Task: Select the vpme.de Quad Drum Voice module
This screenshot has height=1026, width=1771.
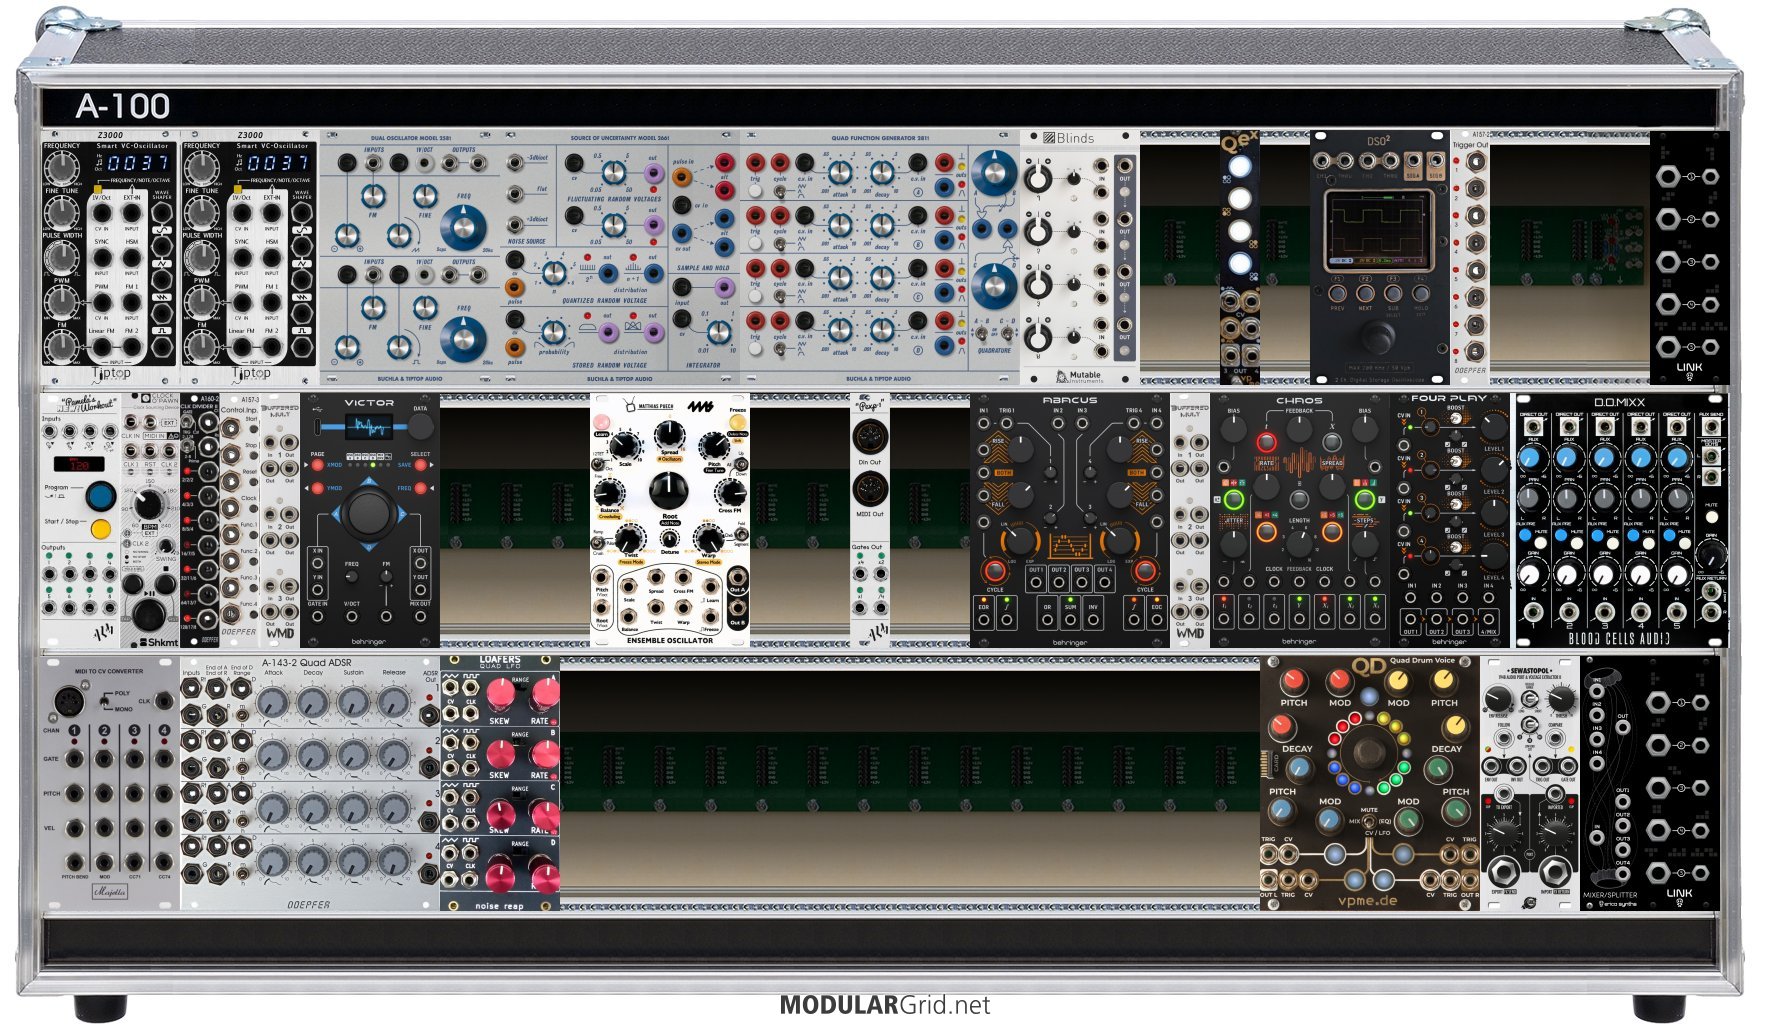Action: (1370, 783)
